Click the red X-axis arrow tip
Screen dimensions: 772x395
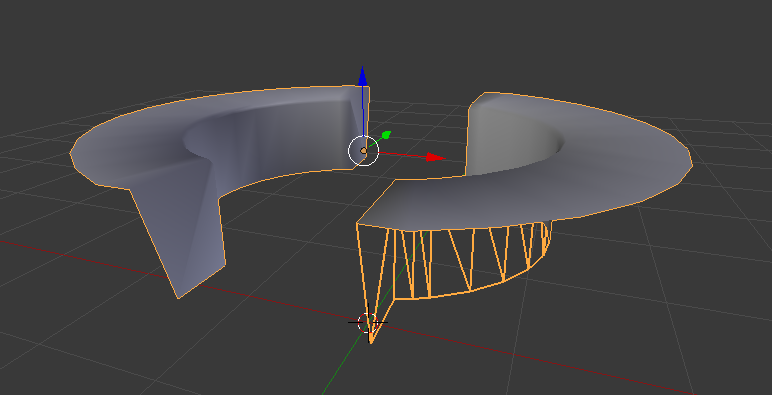[x=436, y=157]
